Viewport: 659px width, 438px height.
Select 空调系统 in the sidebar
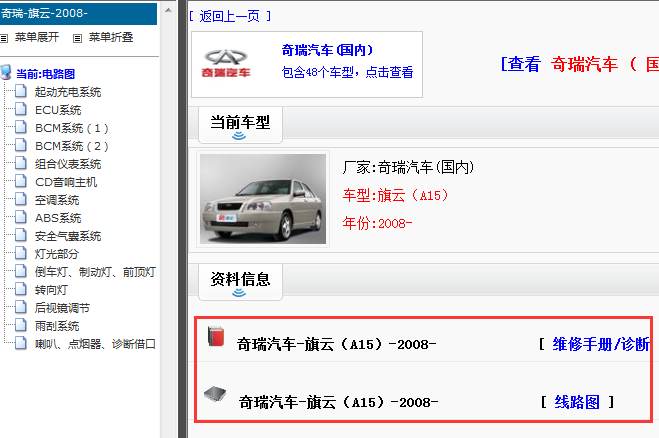(x=57, y=201)
